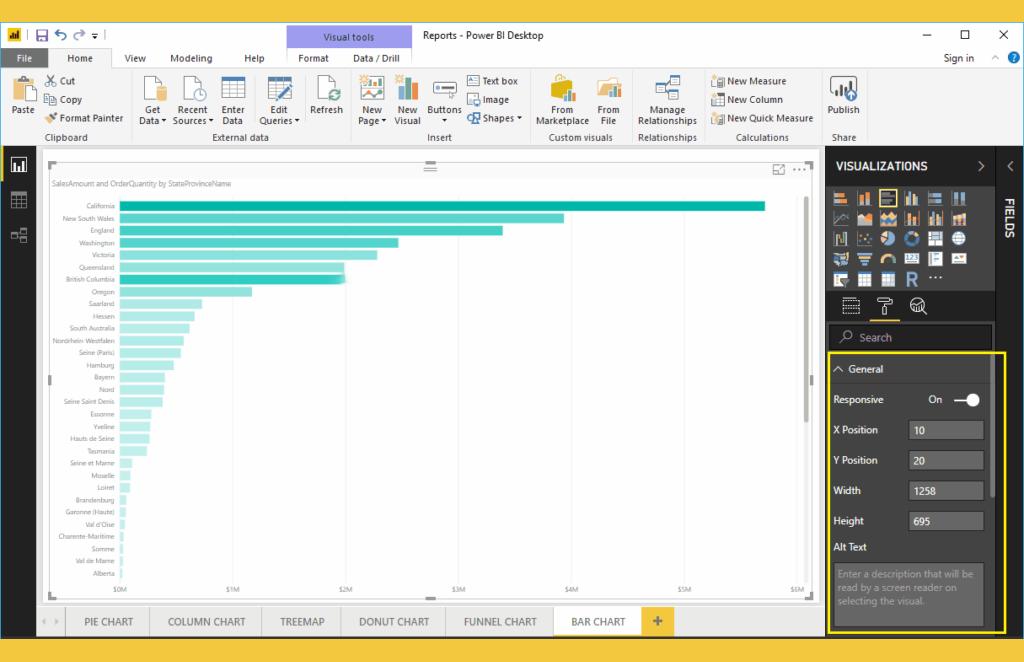Screen dimensions: 1024x662
Task: Turn off the Responsive toggle
Action: tap(966, 400)
